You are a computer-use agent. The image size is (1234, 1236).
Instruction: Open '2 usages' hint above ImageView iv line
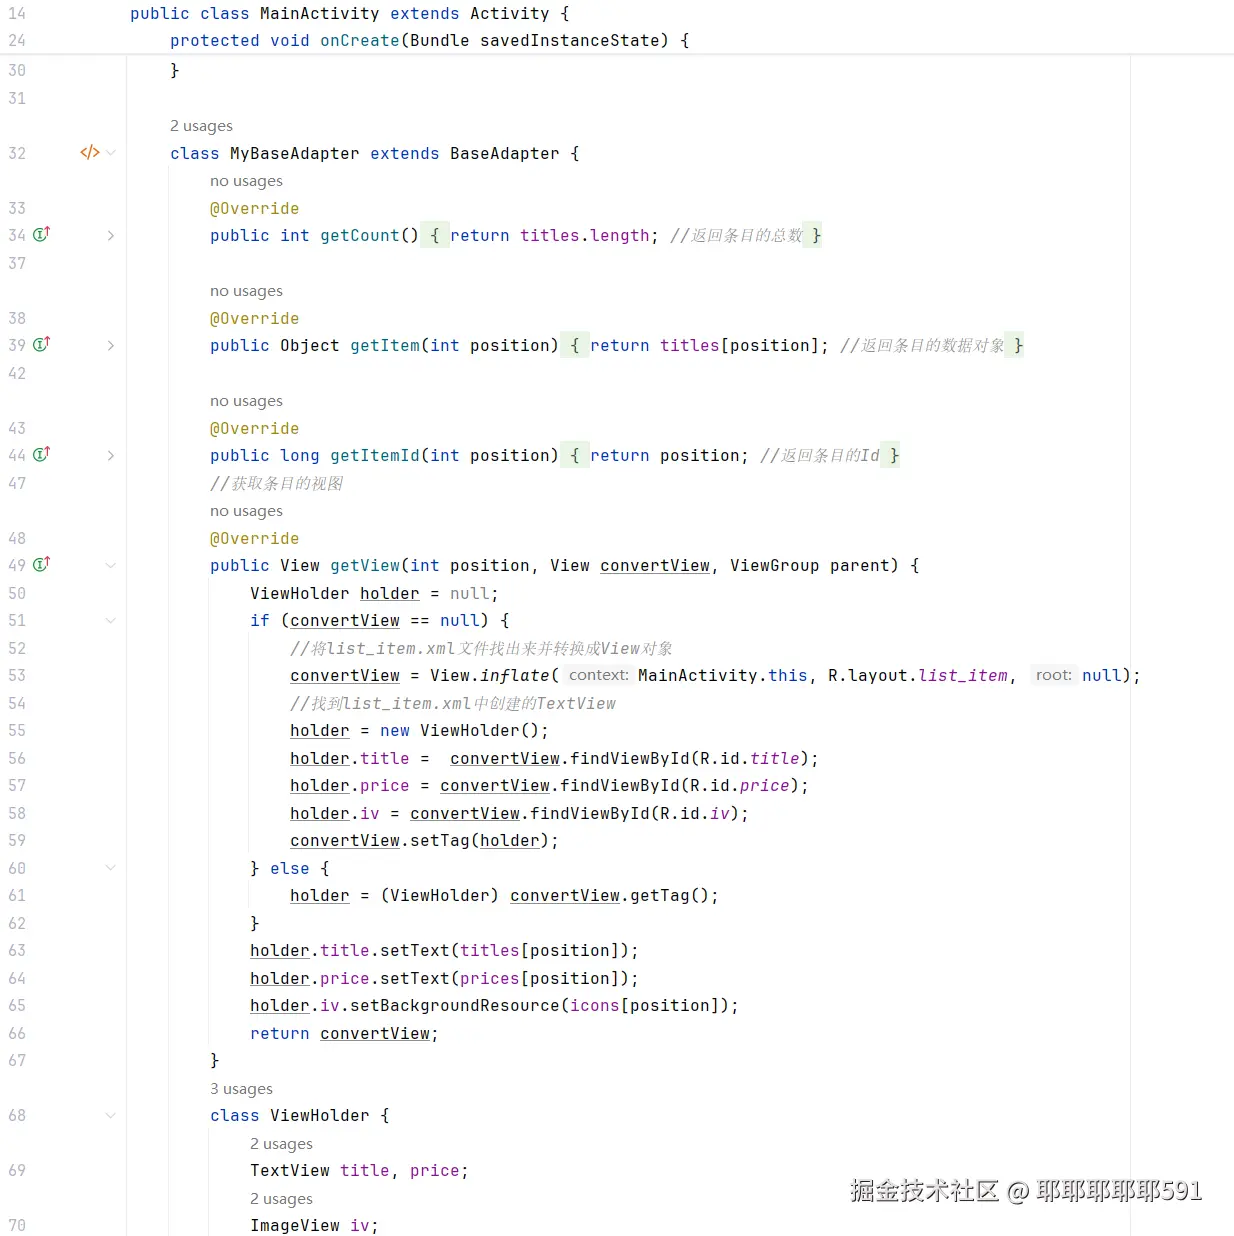point(281,1199)
